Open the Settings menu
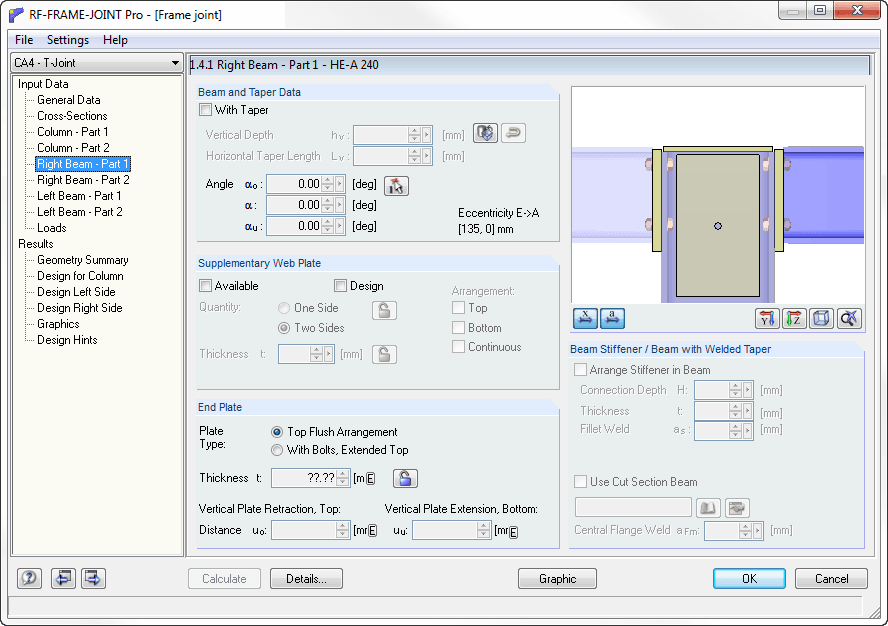Image resolution: width=888 pixels, height=626 pixels. coord(68,40)
